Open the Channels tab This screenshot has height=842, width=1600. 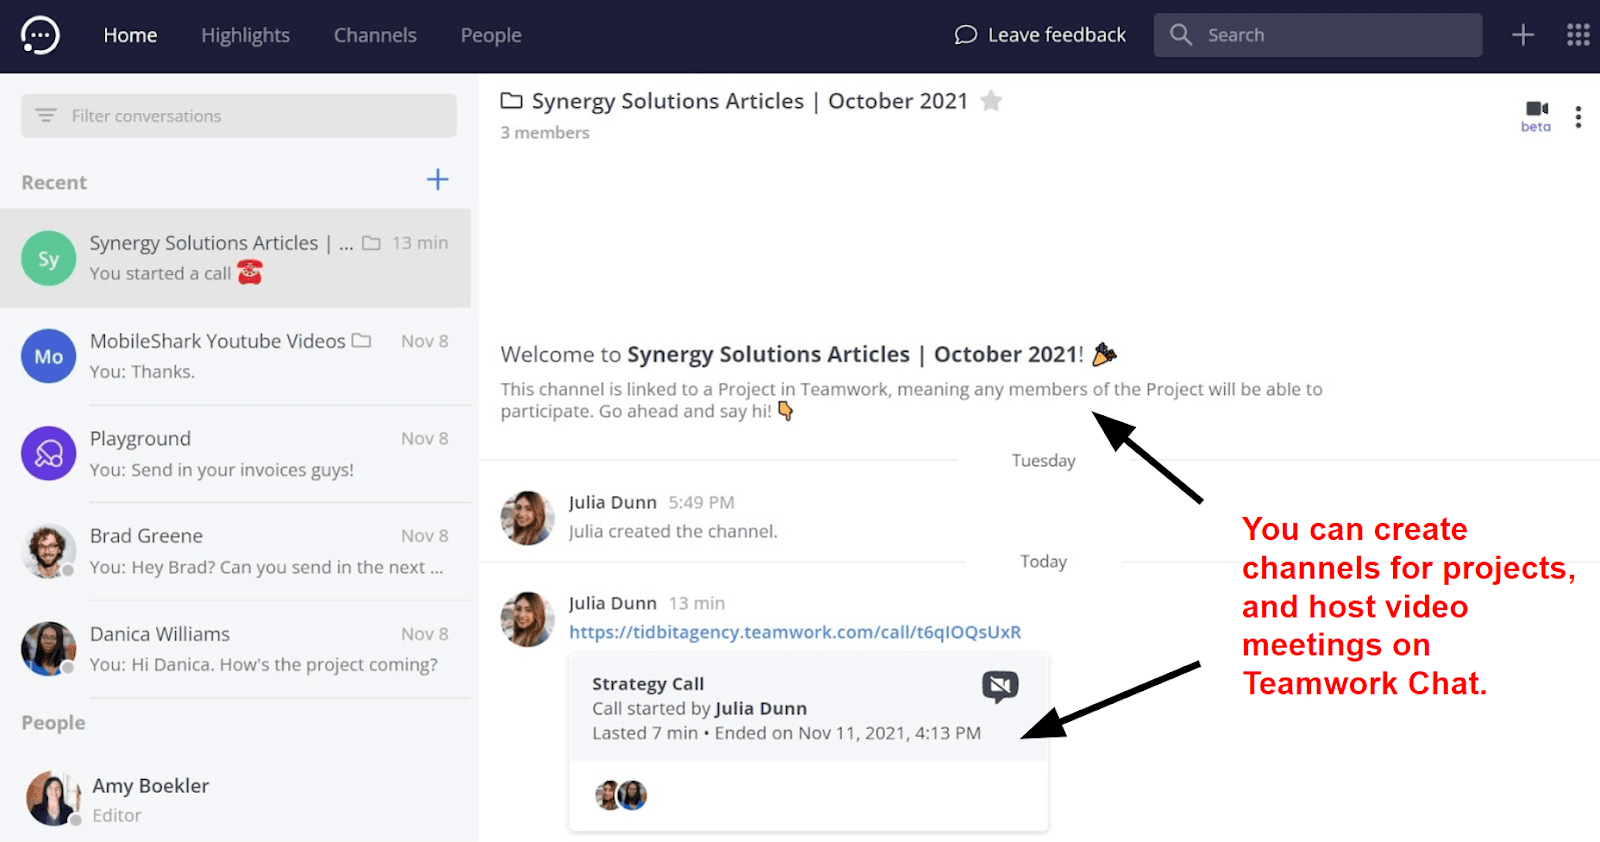(x=375, y=35)
